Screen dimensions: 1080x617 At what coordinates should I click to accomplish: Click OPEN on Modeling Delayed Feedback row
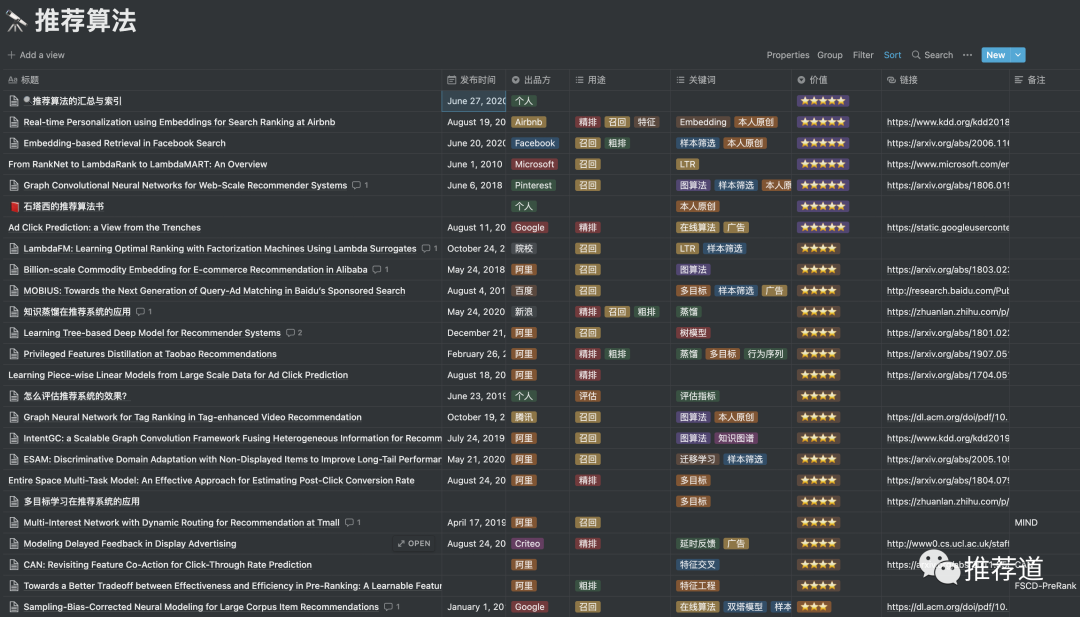coord(414,544)
